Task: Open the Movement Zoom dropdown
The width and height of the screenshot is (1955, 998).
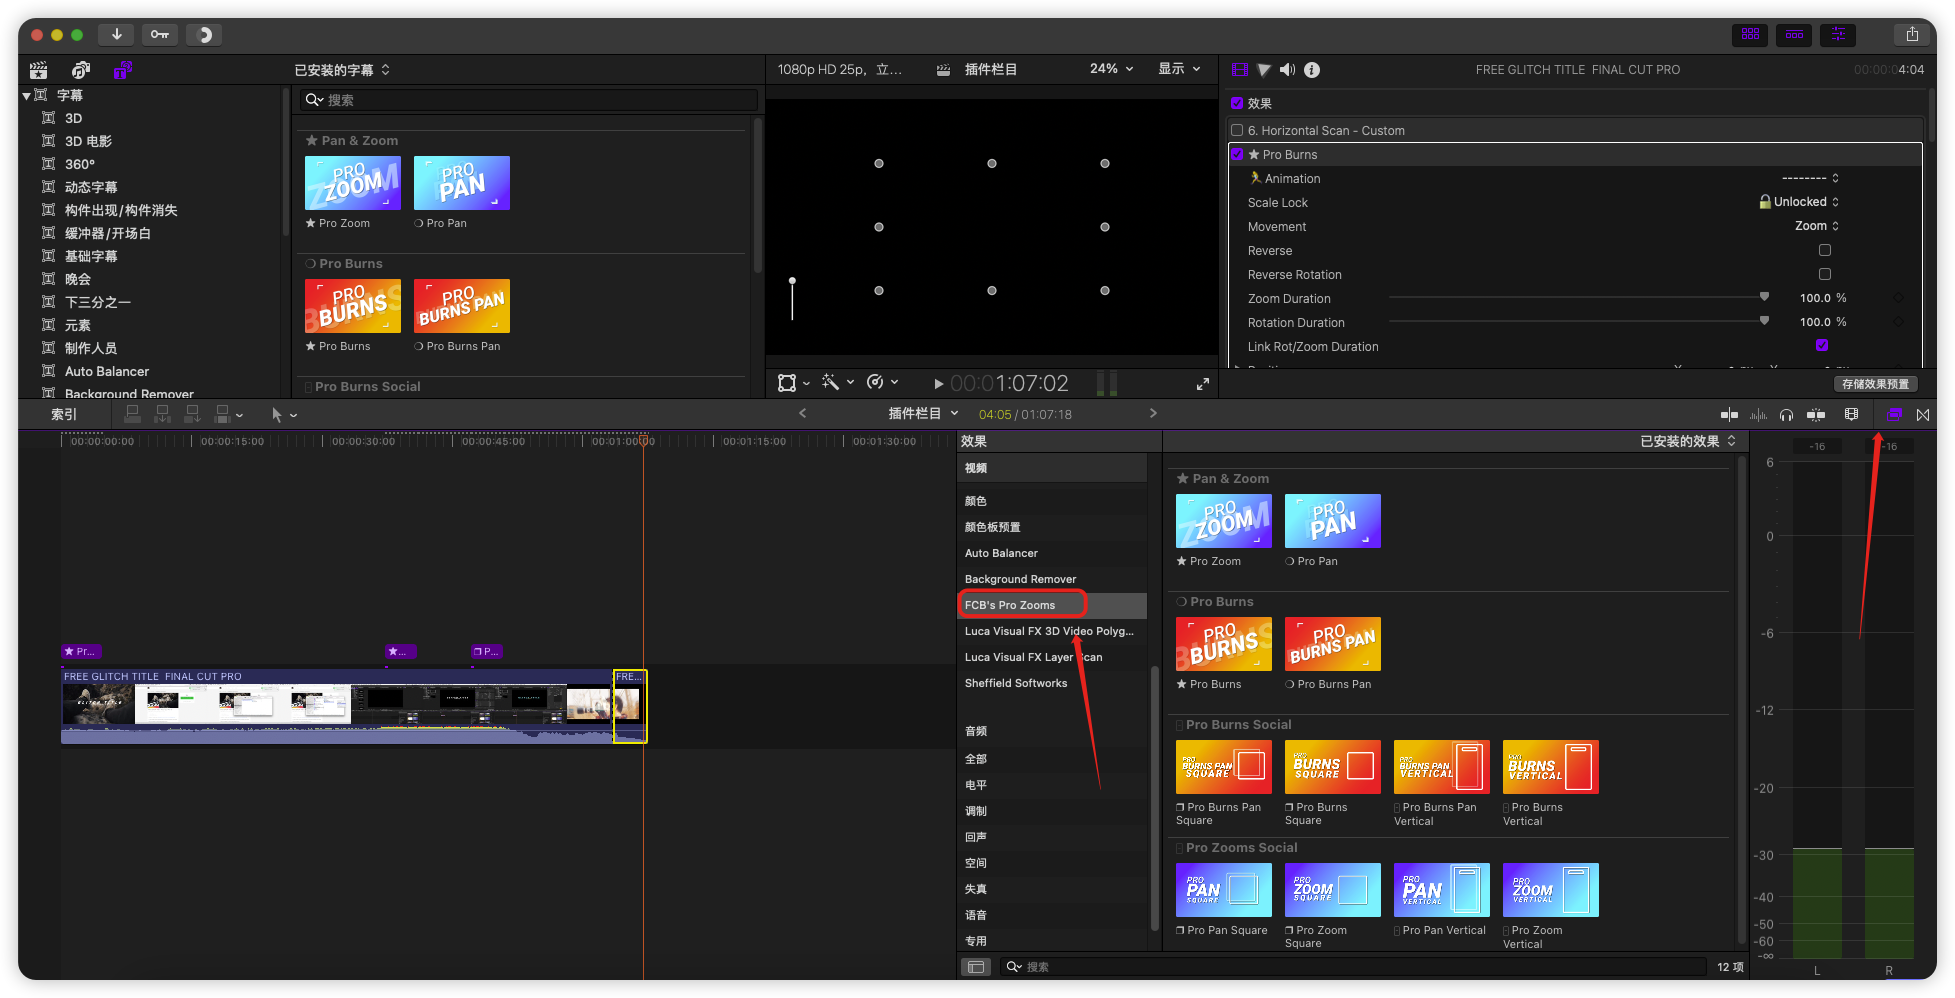Action: point(1817,227)
